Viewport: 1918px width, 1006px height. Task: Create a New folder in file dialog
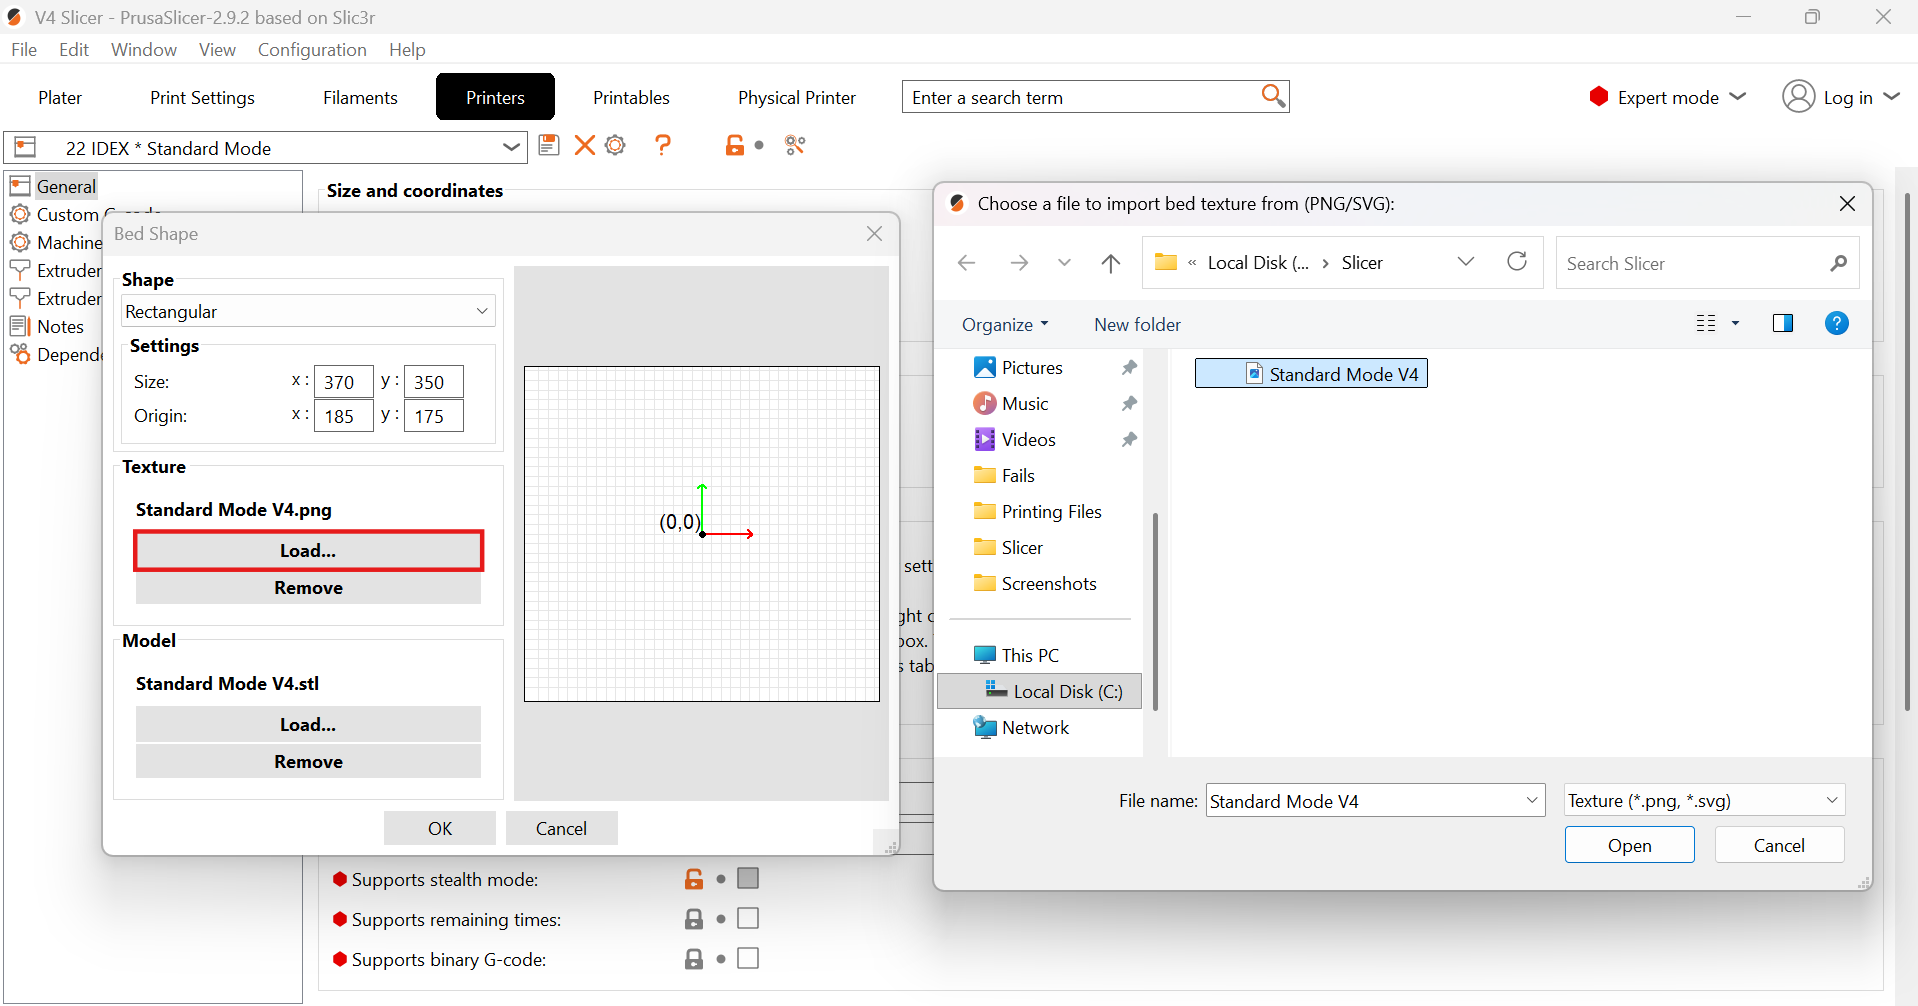(x=1137, y=324)
